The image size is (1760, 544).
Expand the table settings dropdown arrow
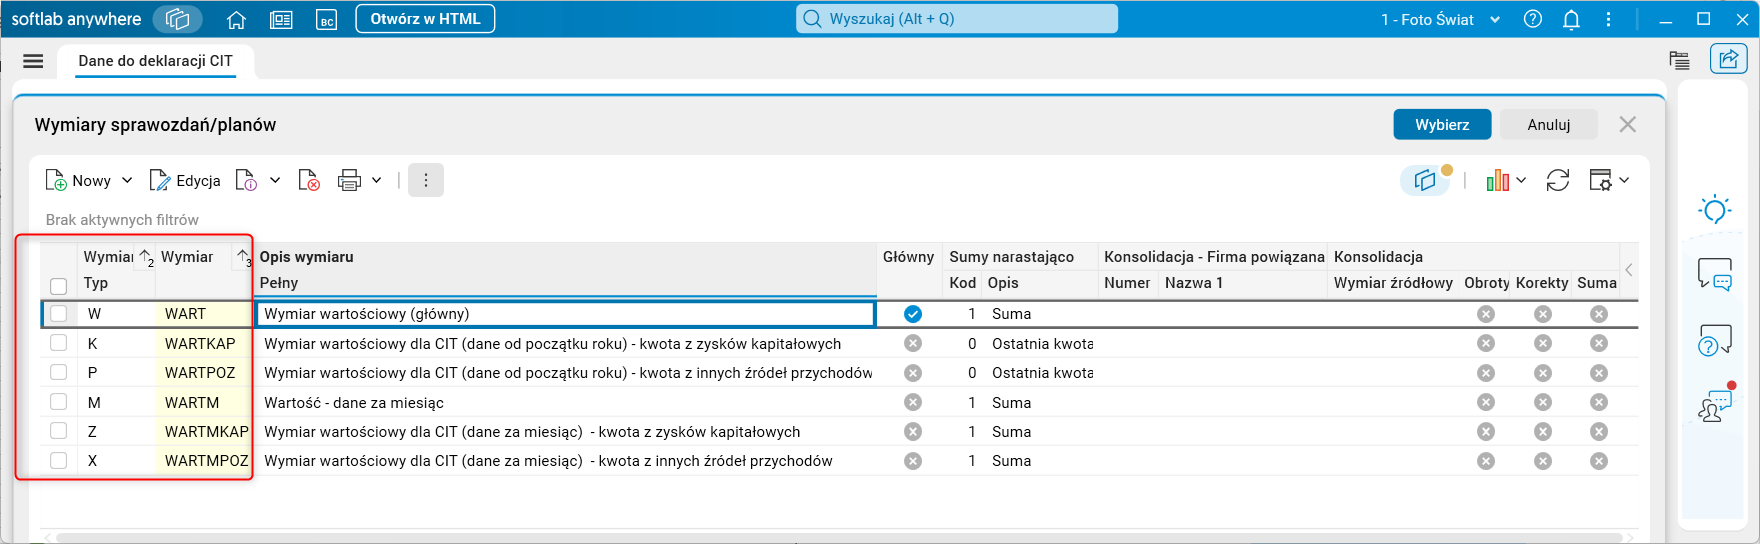click(x=1624, y=181)
